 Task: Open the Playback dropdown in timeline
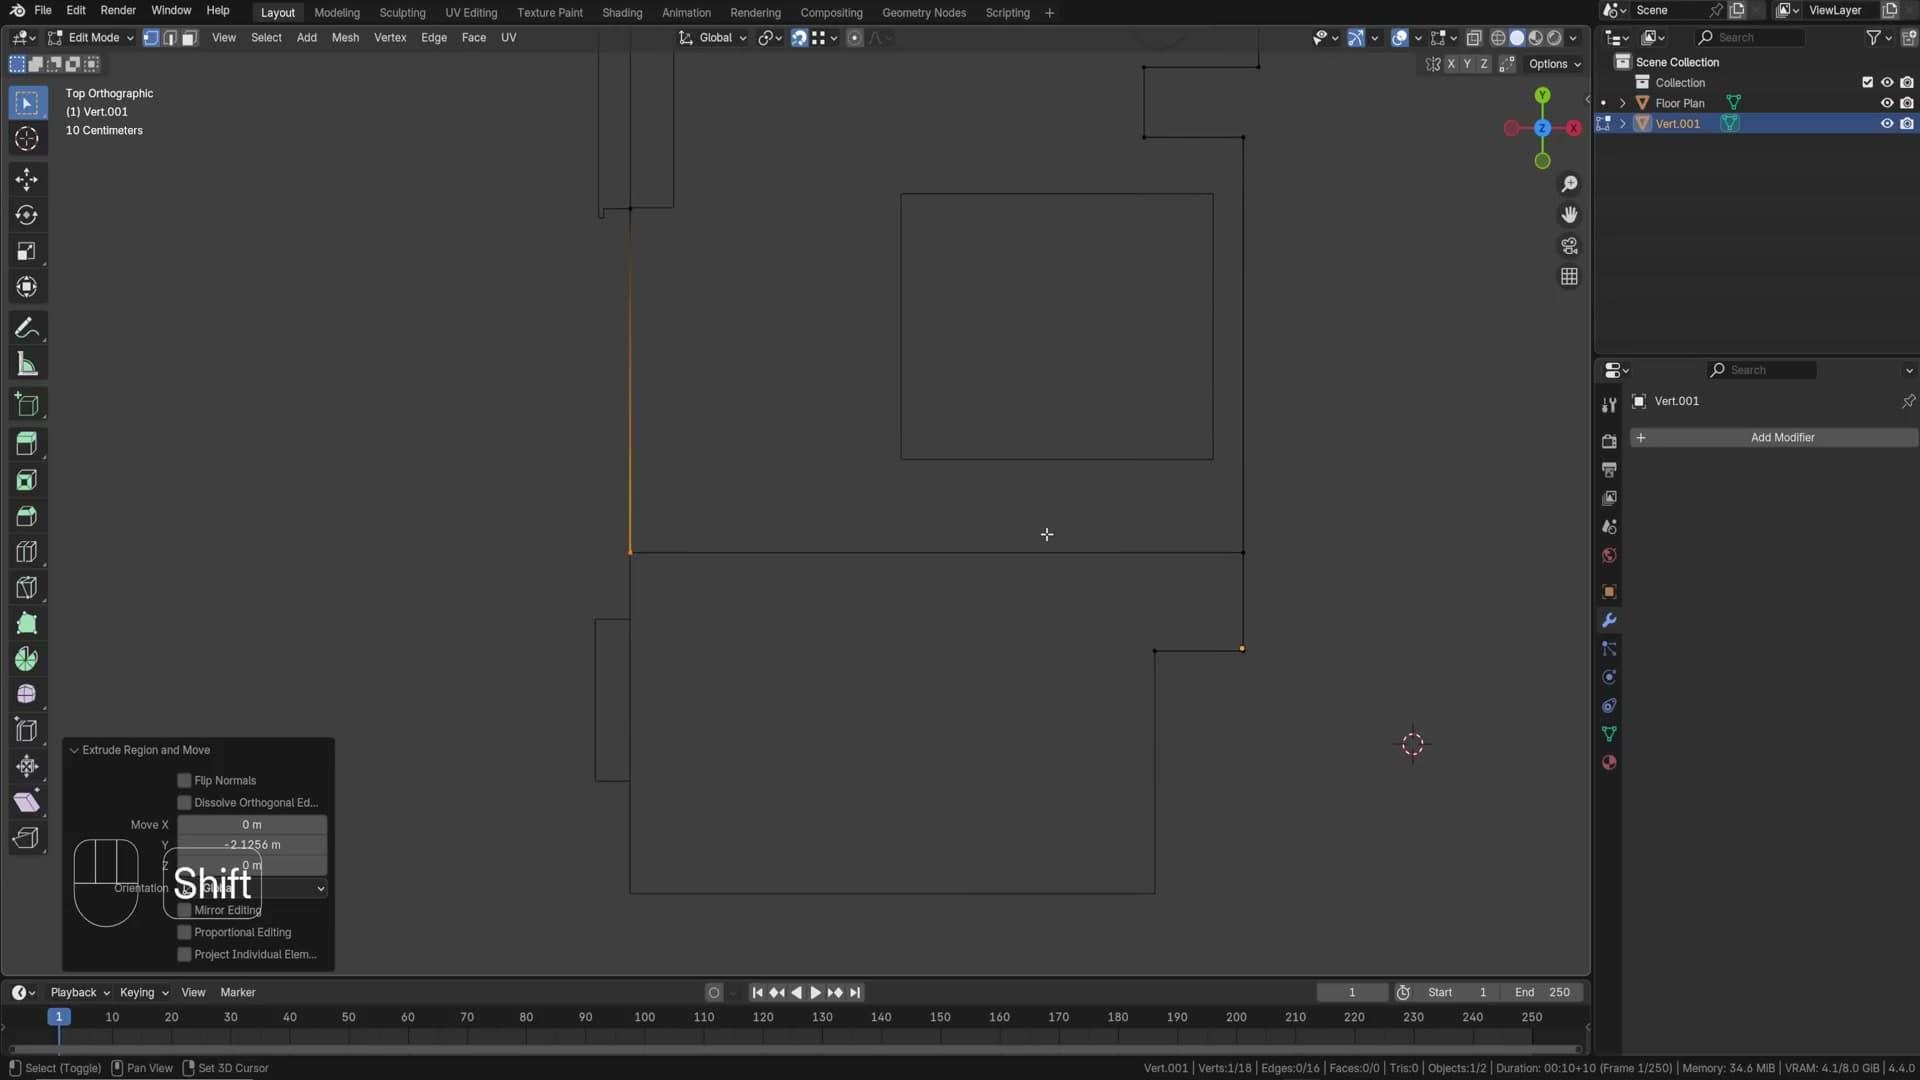point(80,993)
